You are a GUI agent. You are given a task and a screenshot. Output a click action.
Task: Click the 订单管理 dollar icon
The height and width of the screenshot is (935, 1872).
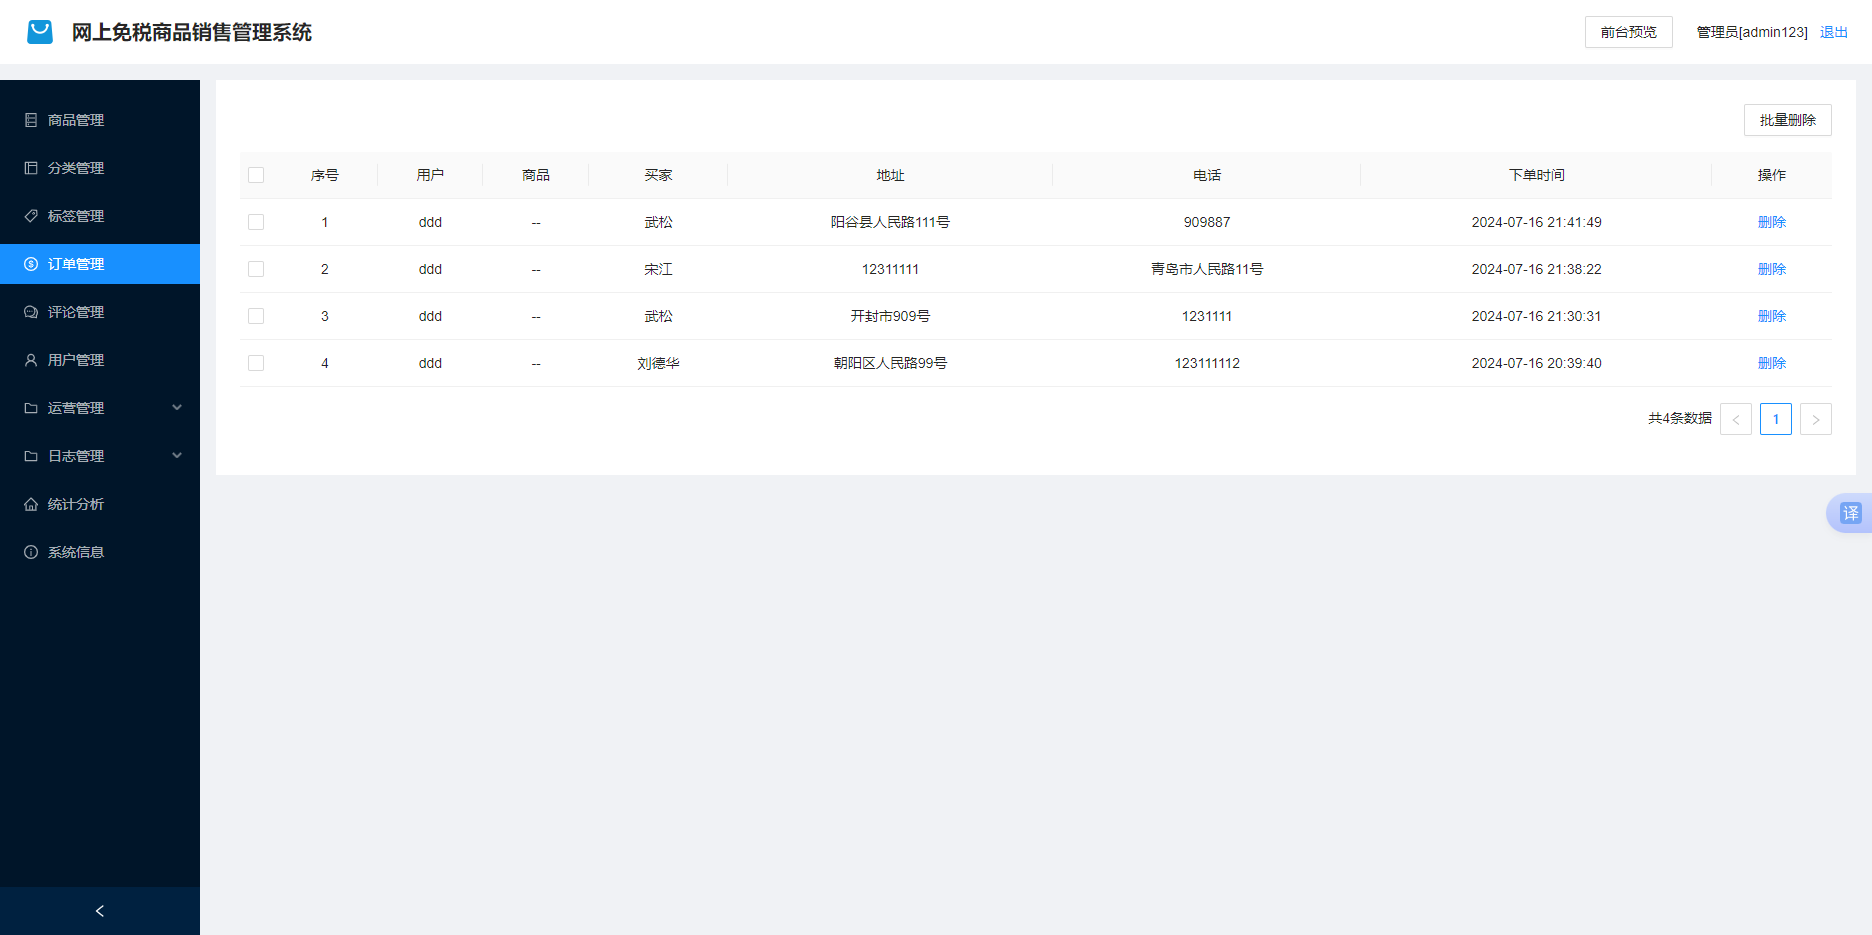[x=31, y=264]
